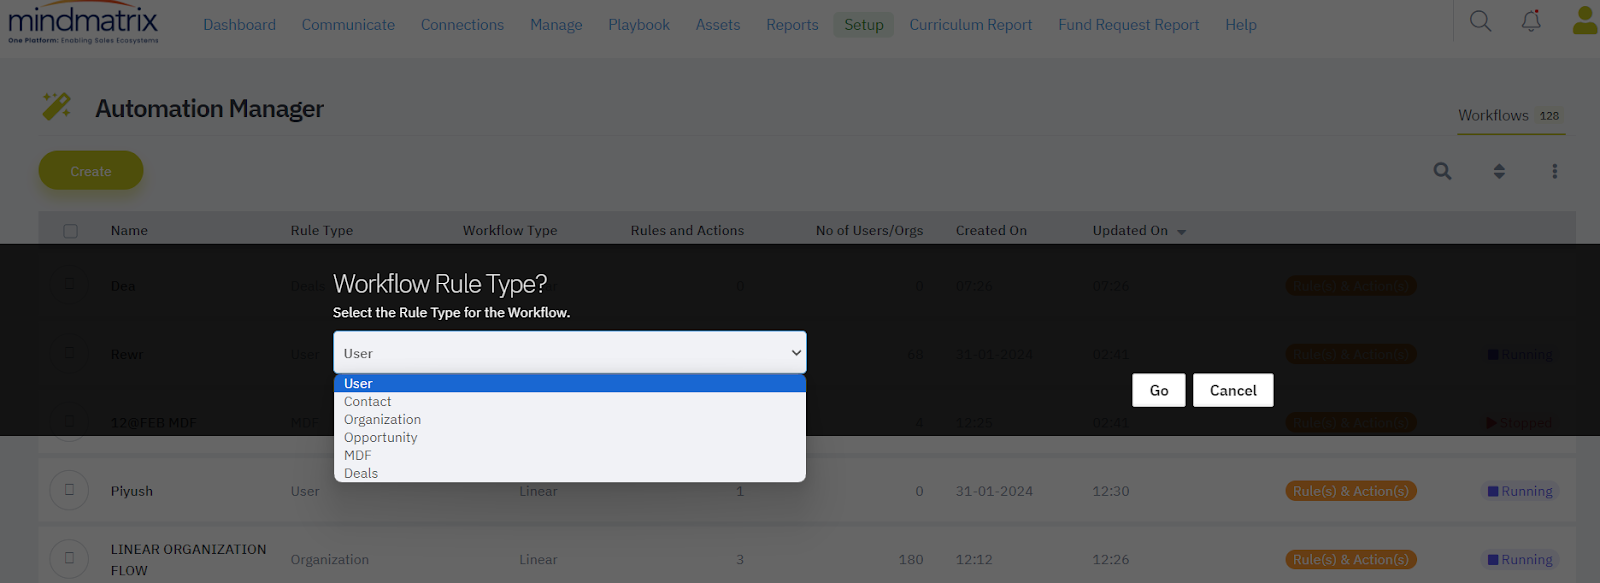Open the Setup menu
The image size is (1600, 583).
click(864, 24)
